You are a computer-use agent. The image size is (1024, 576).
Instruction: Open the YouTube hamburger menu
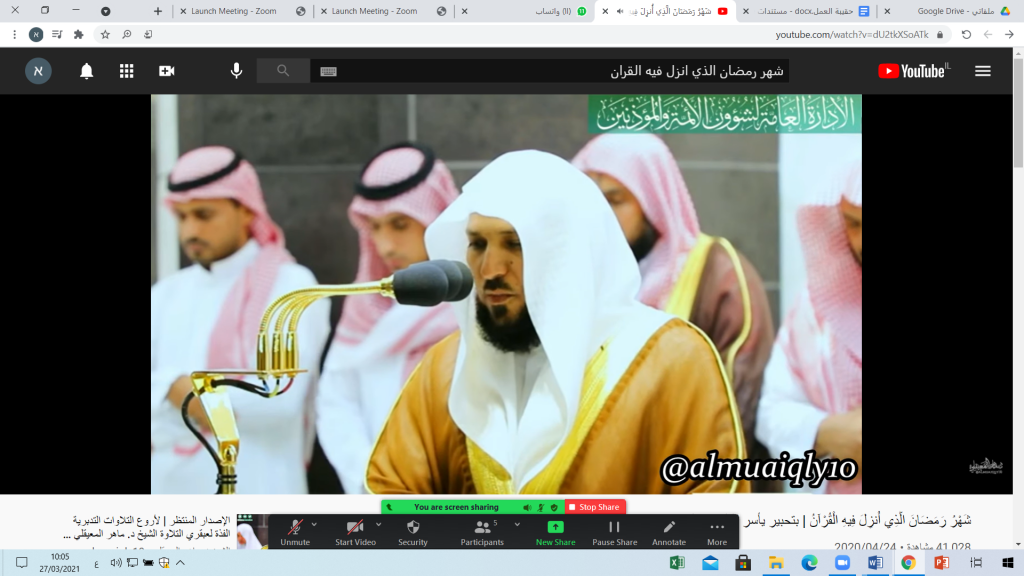click(x=983, y=71)
